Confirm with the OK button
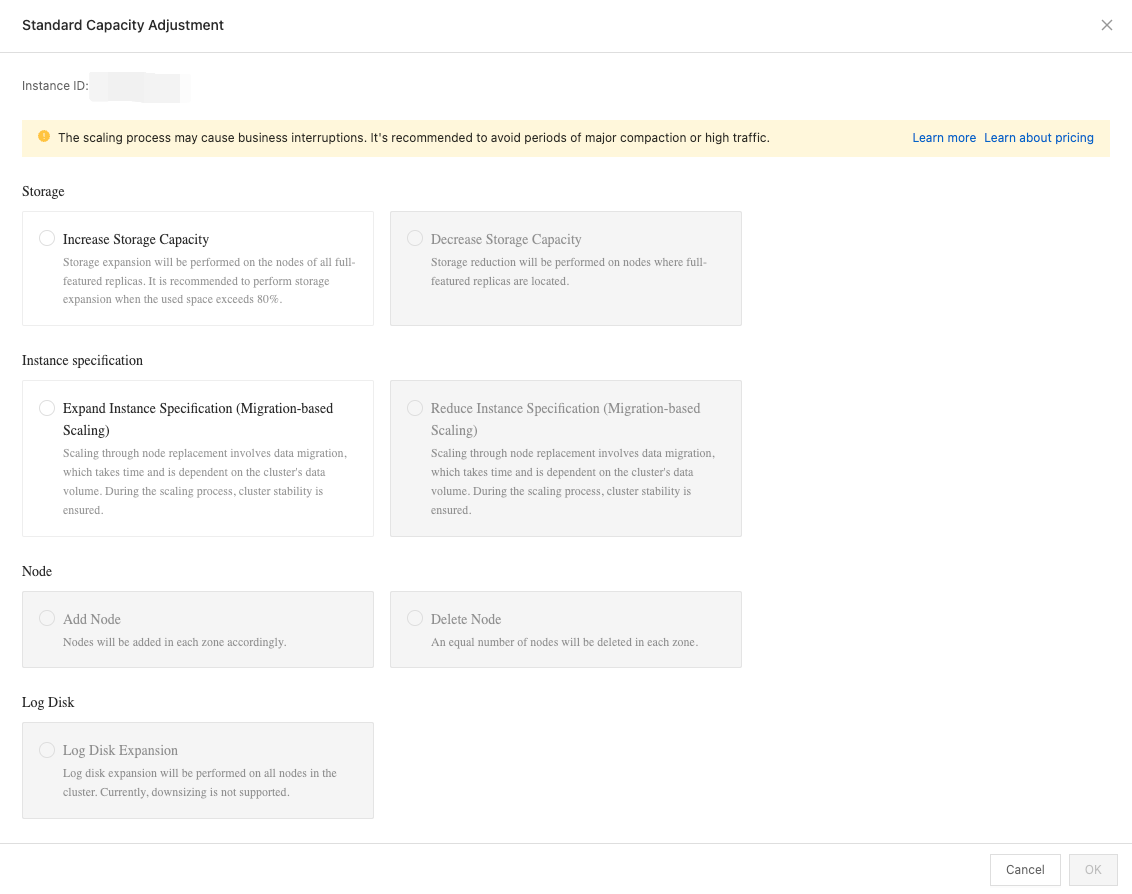 pos(1092,869)
